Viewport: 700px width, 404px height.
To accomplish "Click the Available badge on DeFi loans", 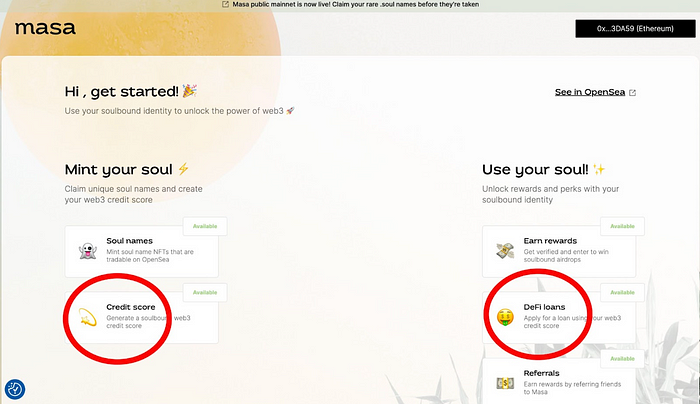I will tap(622, 292).
